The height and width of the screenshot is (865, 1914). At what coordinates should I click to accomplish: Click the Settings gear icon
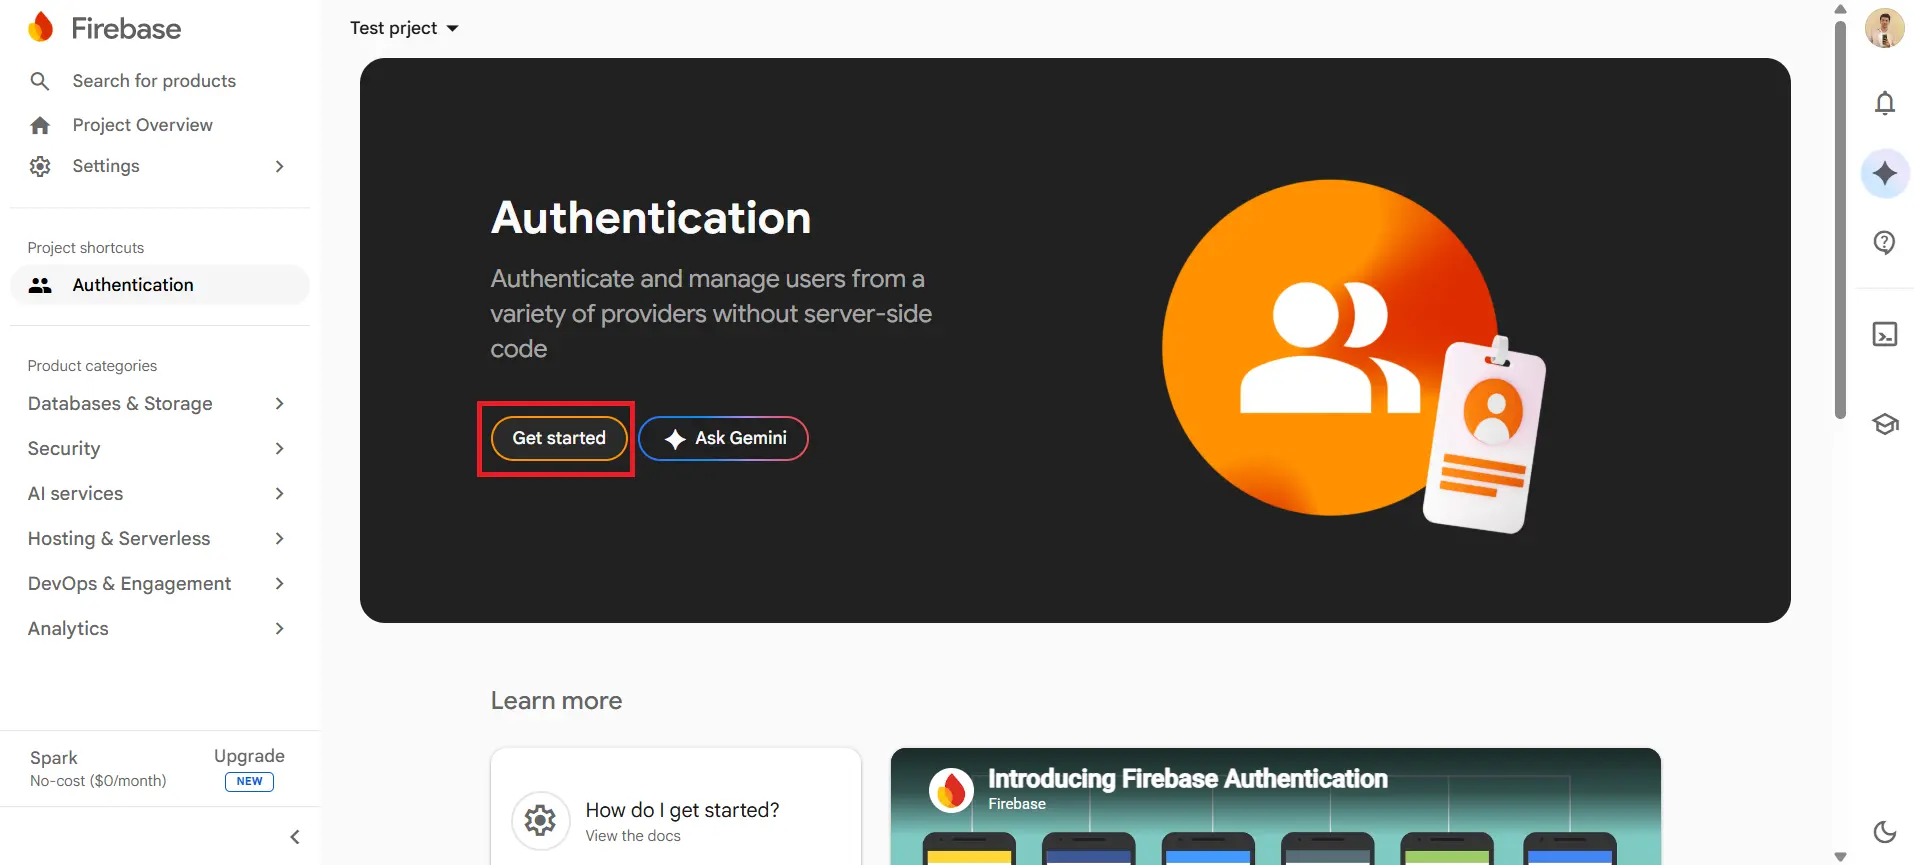[x=40, y=166]
